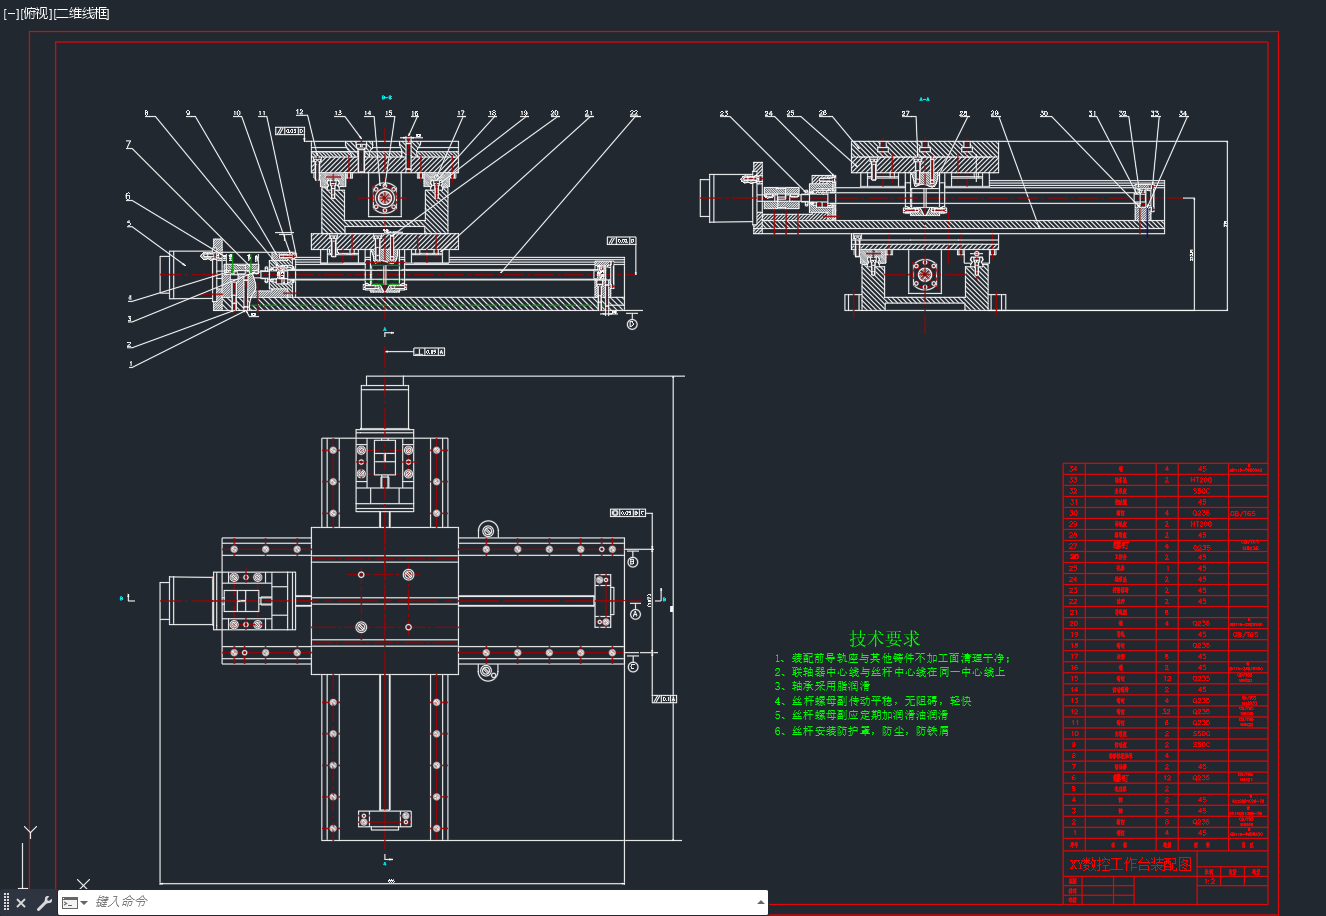Select quantity 12 in parts list row 15
Image resolution: width=1326 pixels, height=916 pixels.
click(1166, 678)
